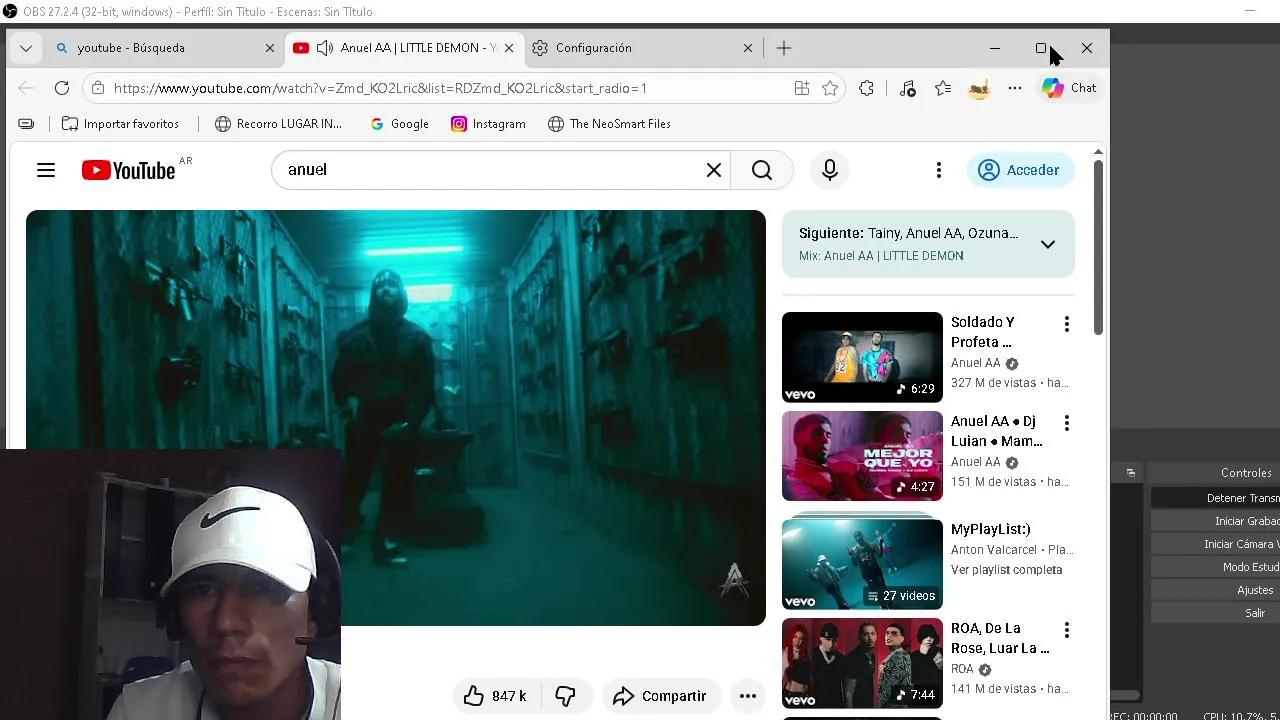Click the Acceder sign-in button
The width and height of the screenshot is (1280, 720).
(x=1020, y=170)
